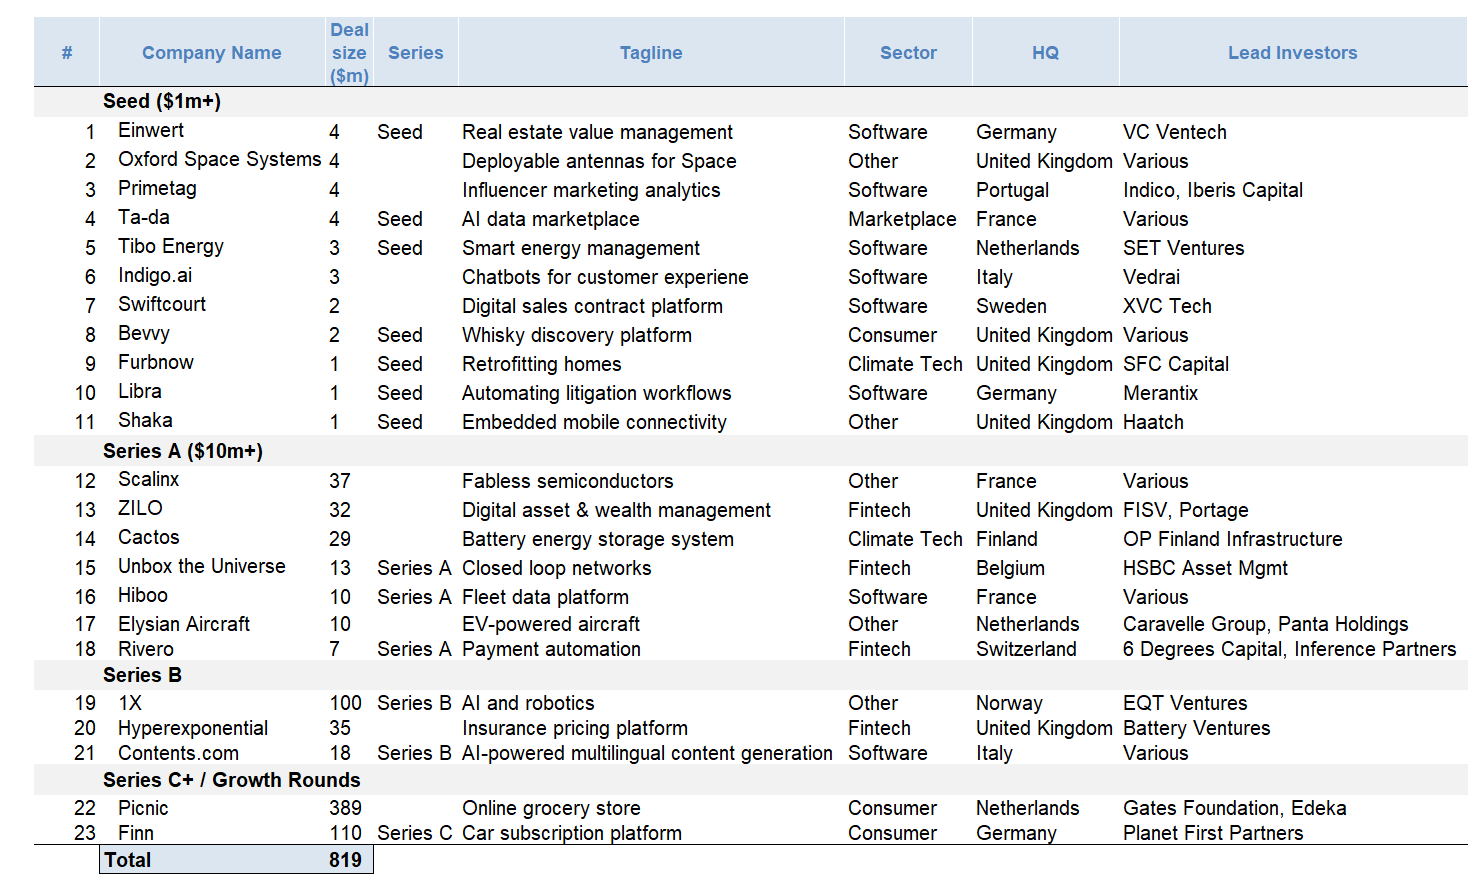Select the Series A ($10m+) section heading
The image size is (1476, 892).
(183, 451)
